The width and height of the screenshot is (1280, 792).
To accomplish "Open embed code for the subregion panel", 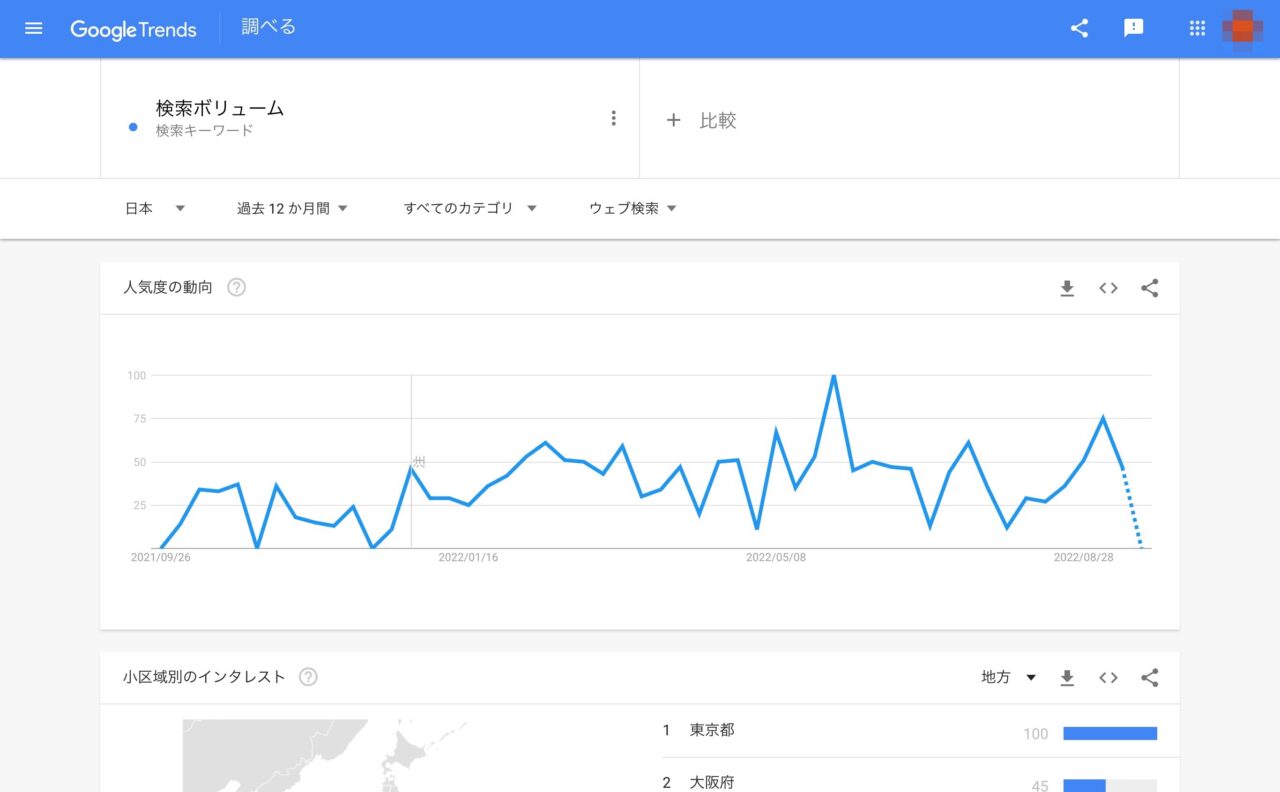I will [x=1108, y=677].
